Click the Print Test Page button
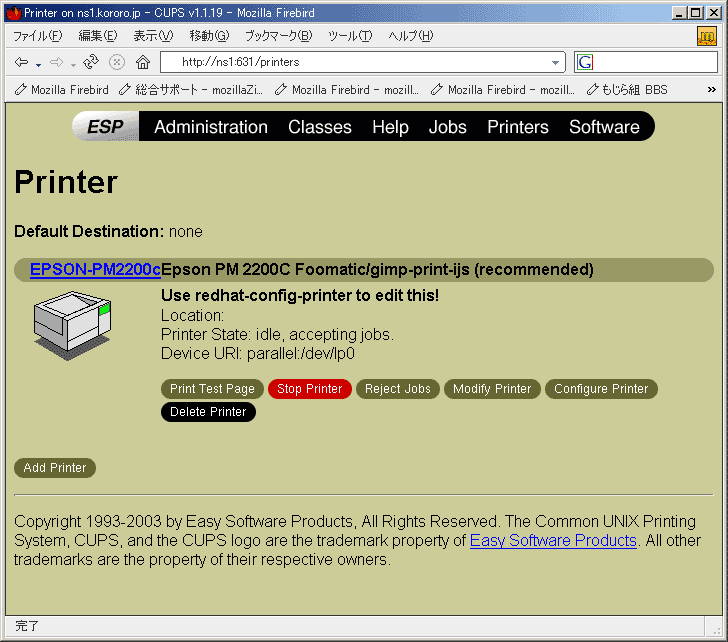Screen dimensions: 728x642 (212, 389)
